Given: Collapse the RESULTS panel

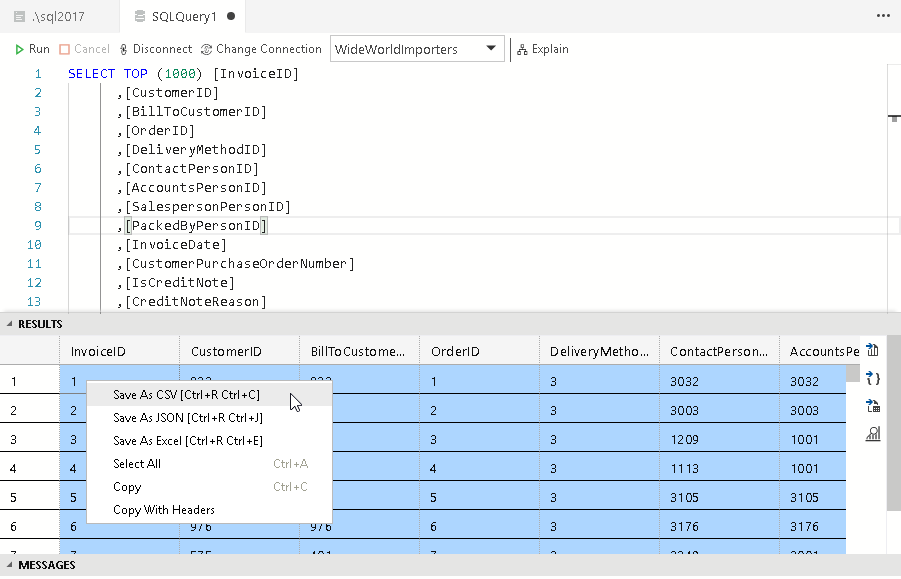Looking at the screenshot, I should (x=40, y=324).
